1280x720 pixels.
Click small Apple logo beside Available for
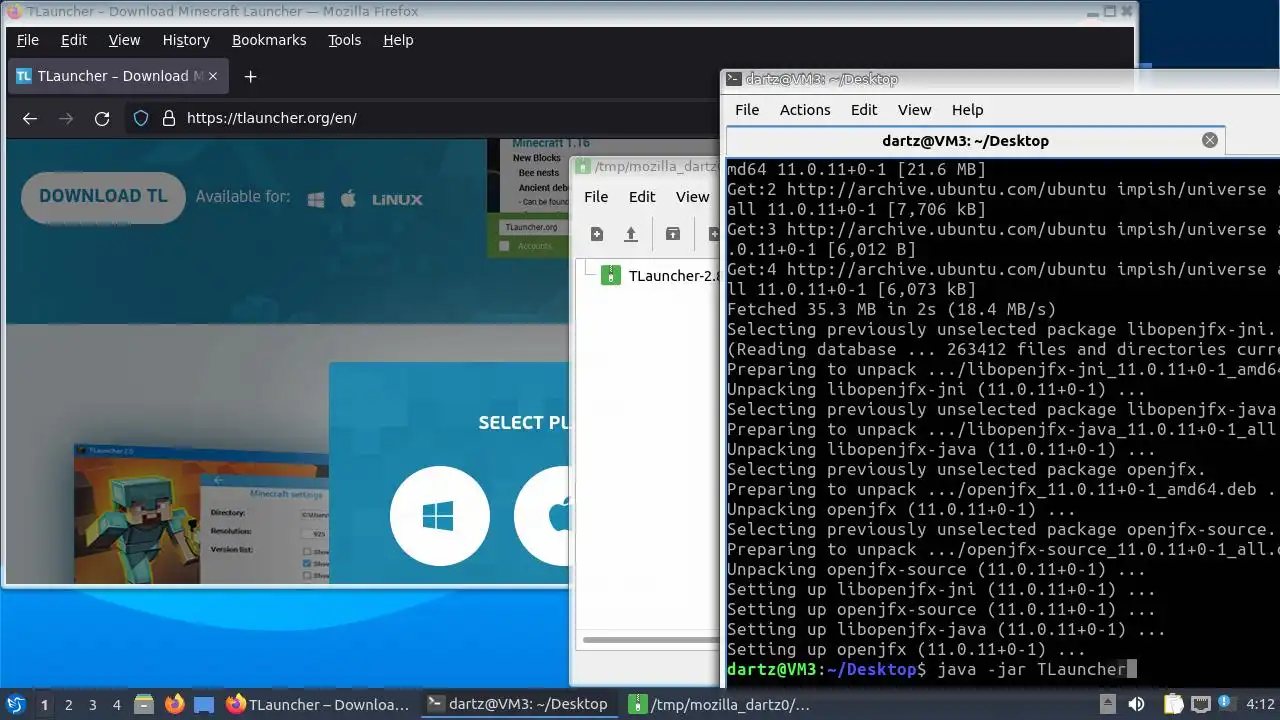tap(348, 198)
